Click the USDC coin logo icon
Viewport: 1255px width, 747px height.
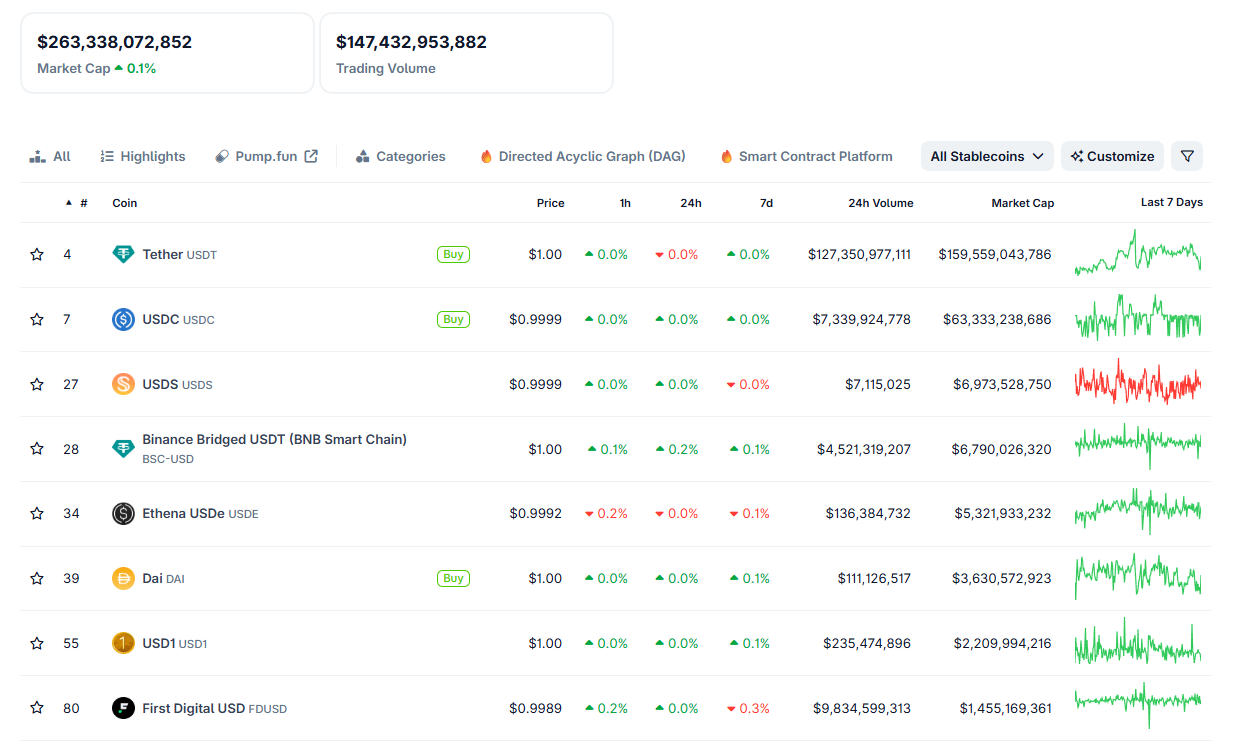(x=123, y=320)
